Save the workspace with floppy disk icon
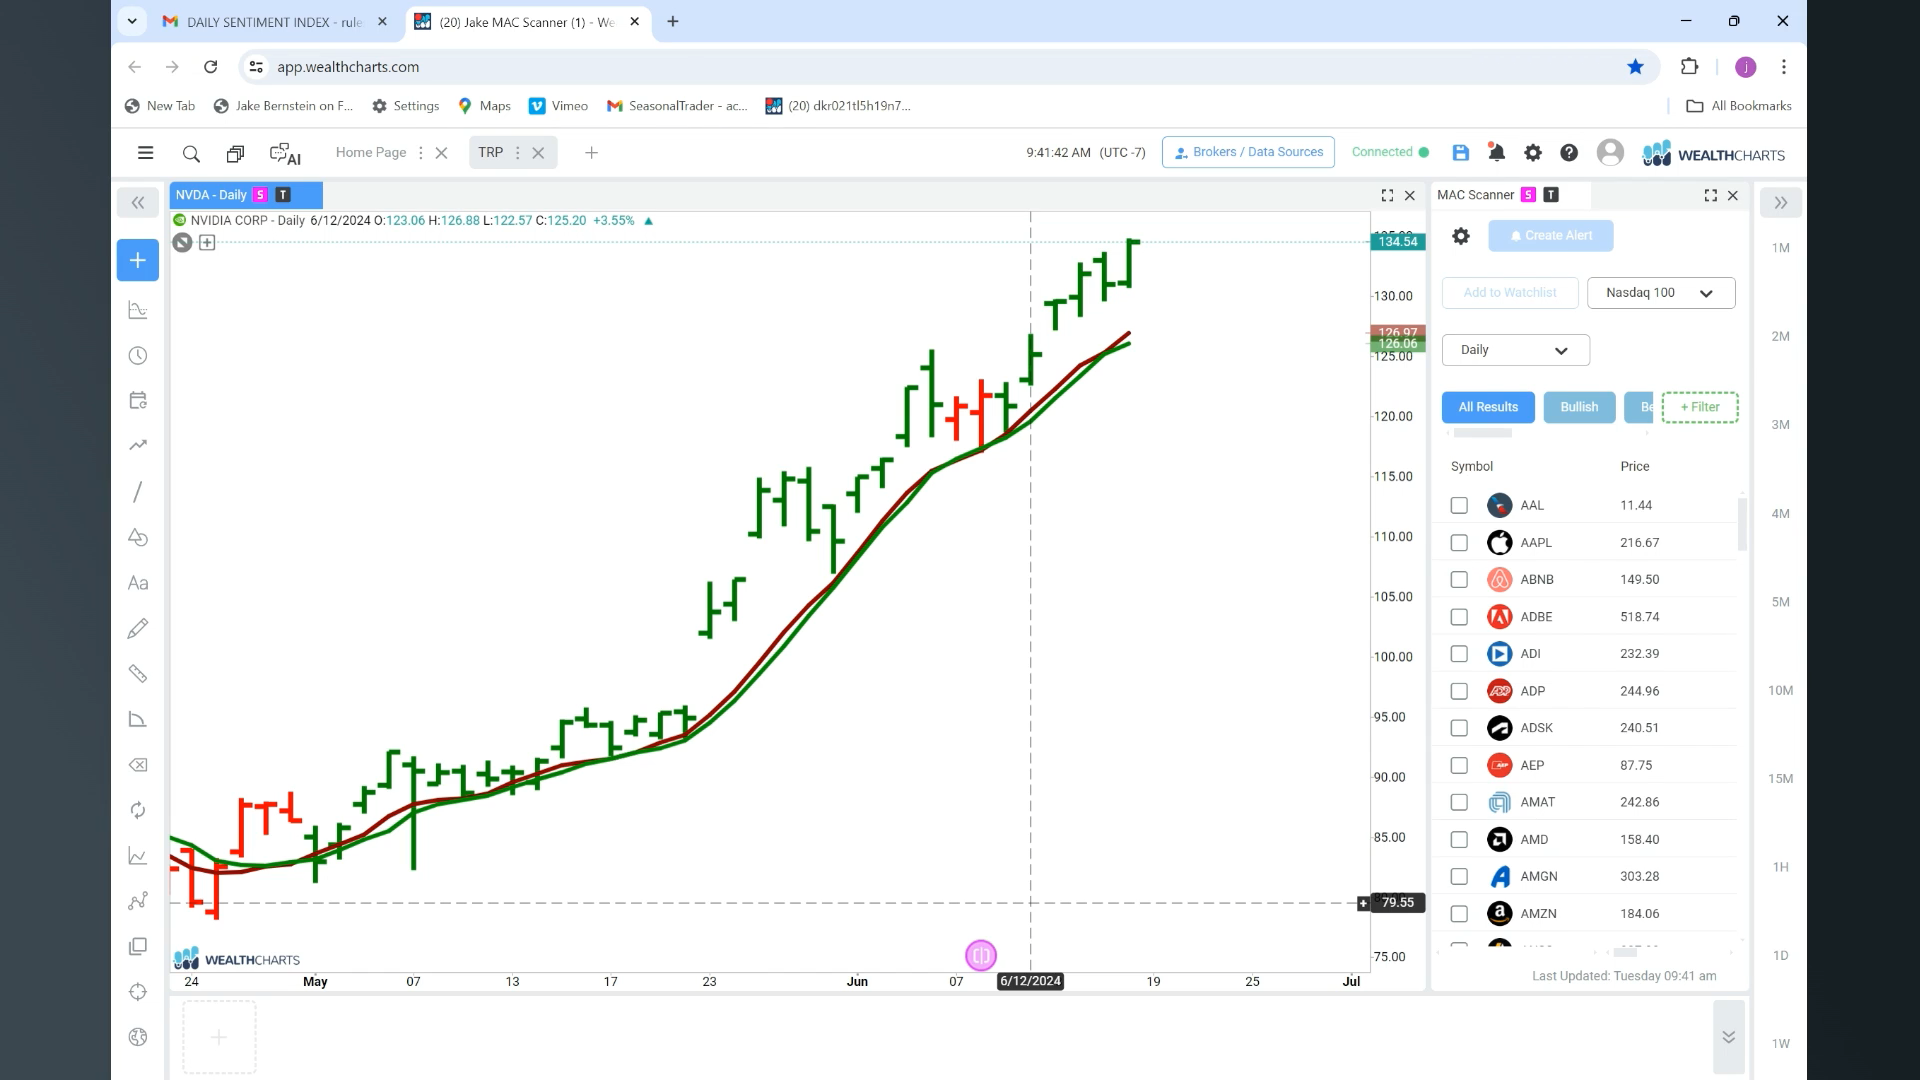Image resolution: width=1920 pixels, height=1080 pixels. 1460,153
